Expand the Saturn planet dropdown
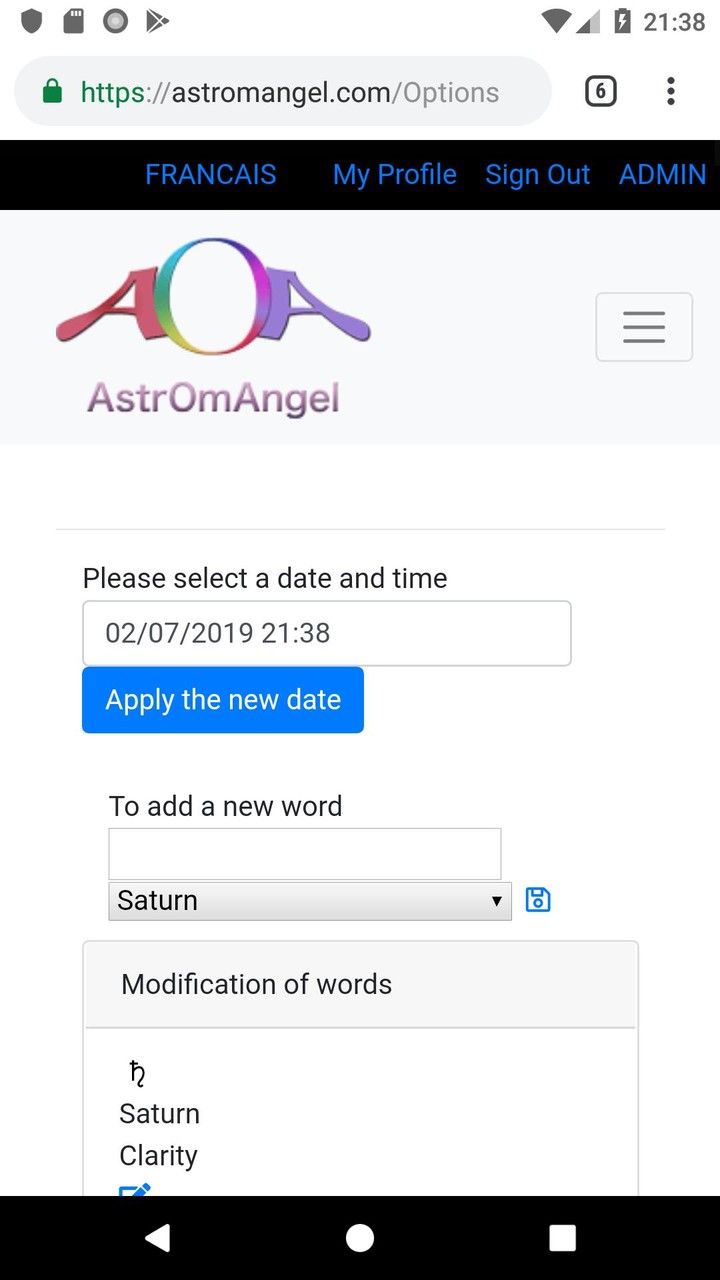Image resolution: width=720 pixels, height=1280 pixels. [310, 901]
